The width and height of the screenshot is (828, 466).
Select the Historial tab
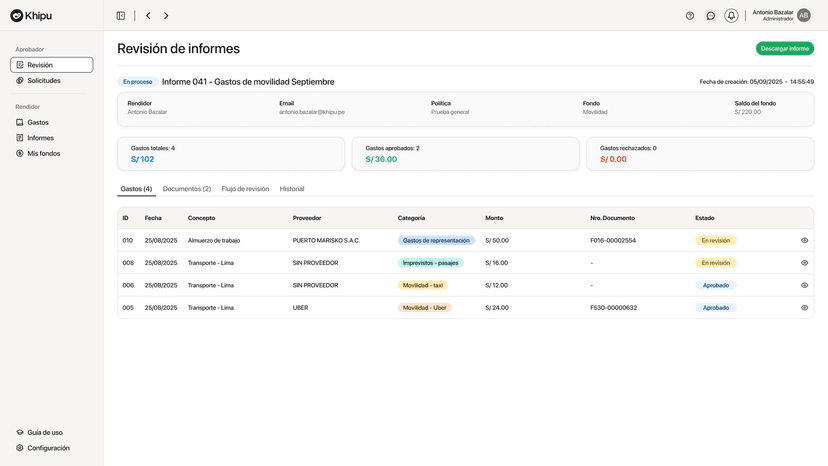pyautogui.click(x=292, y=189)
